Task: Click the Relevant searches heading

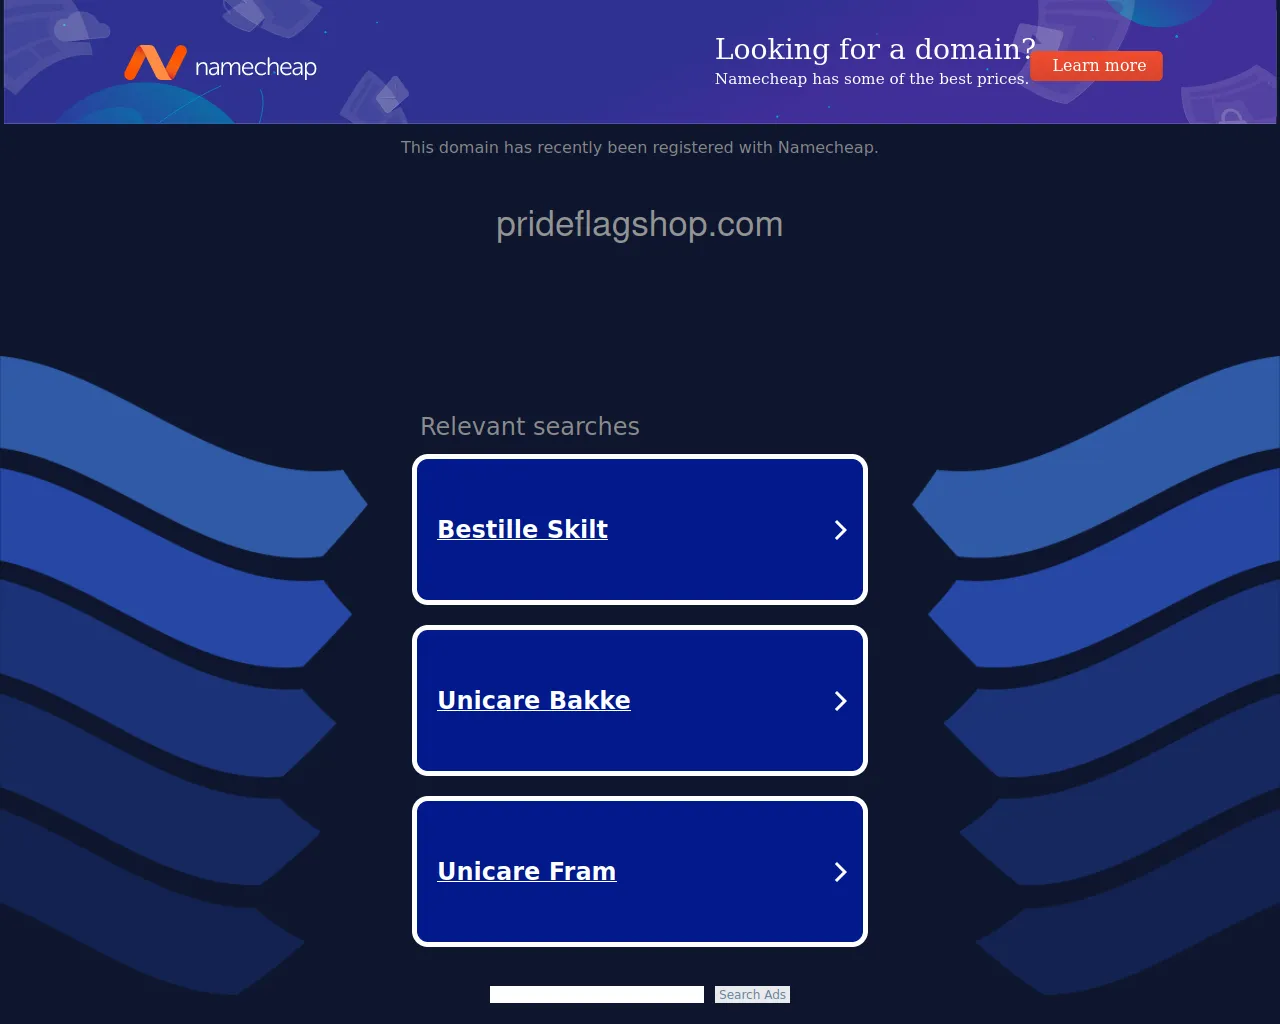Action: coord(530,426)
